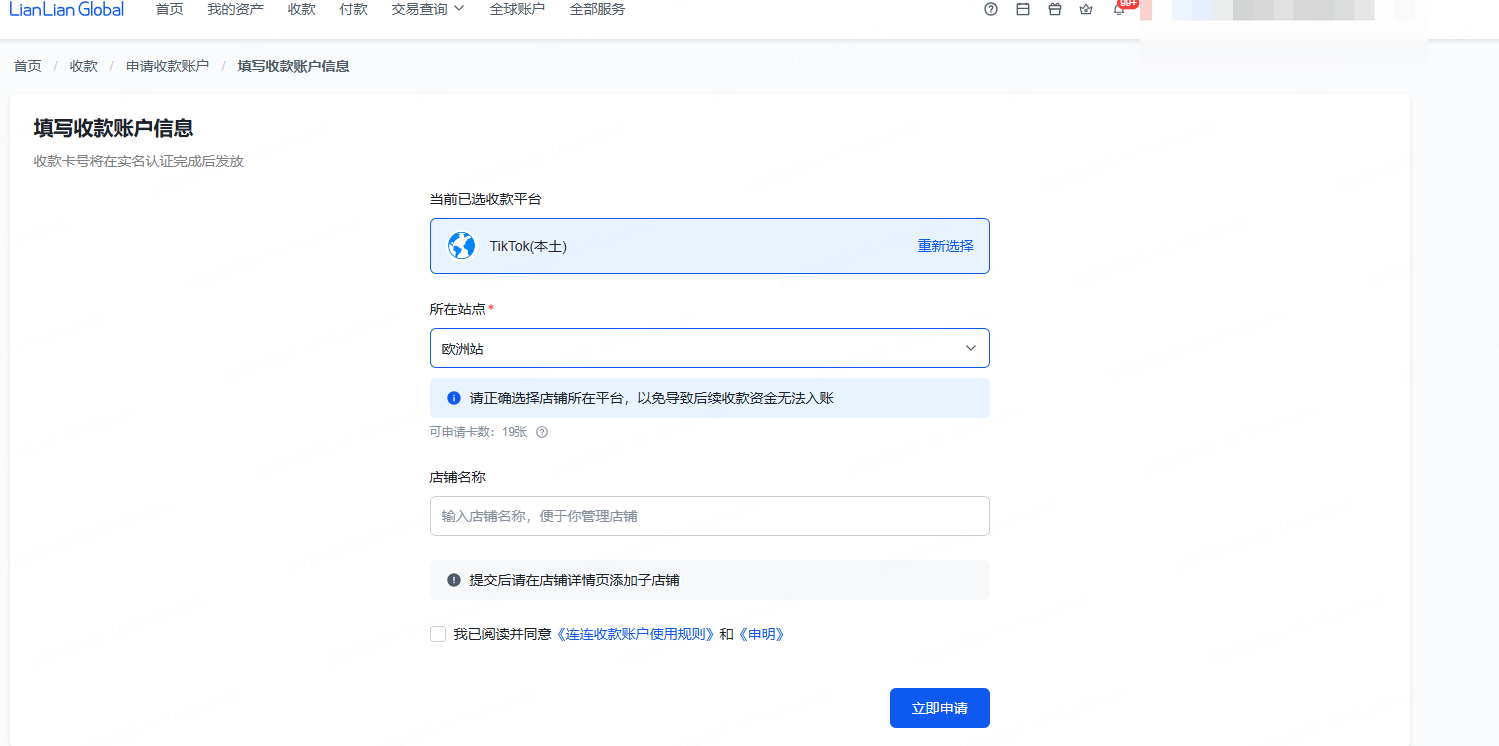
Task: Click the TikTok(本土) platform name
Action: (528, 246)
